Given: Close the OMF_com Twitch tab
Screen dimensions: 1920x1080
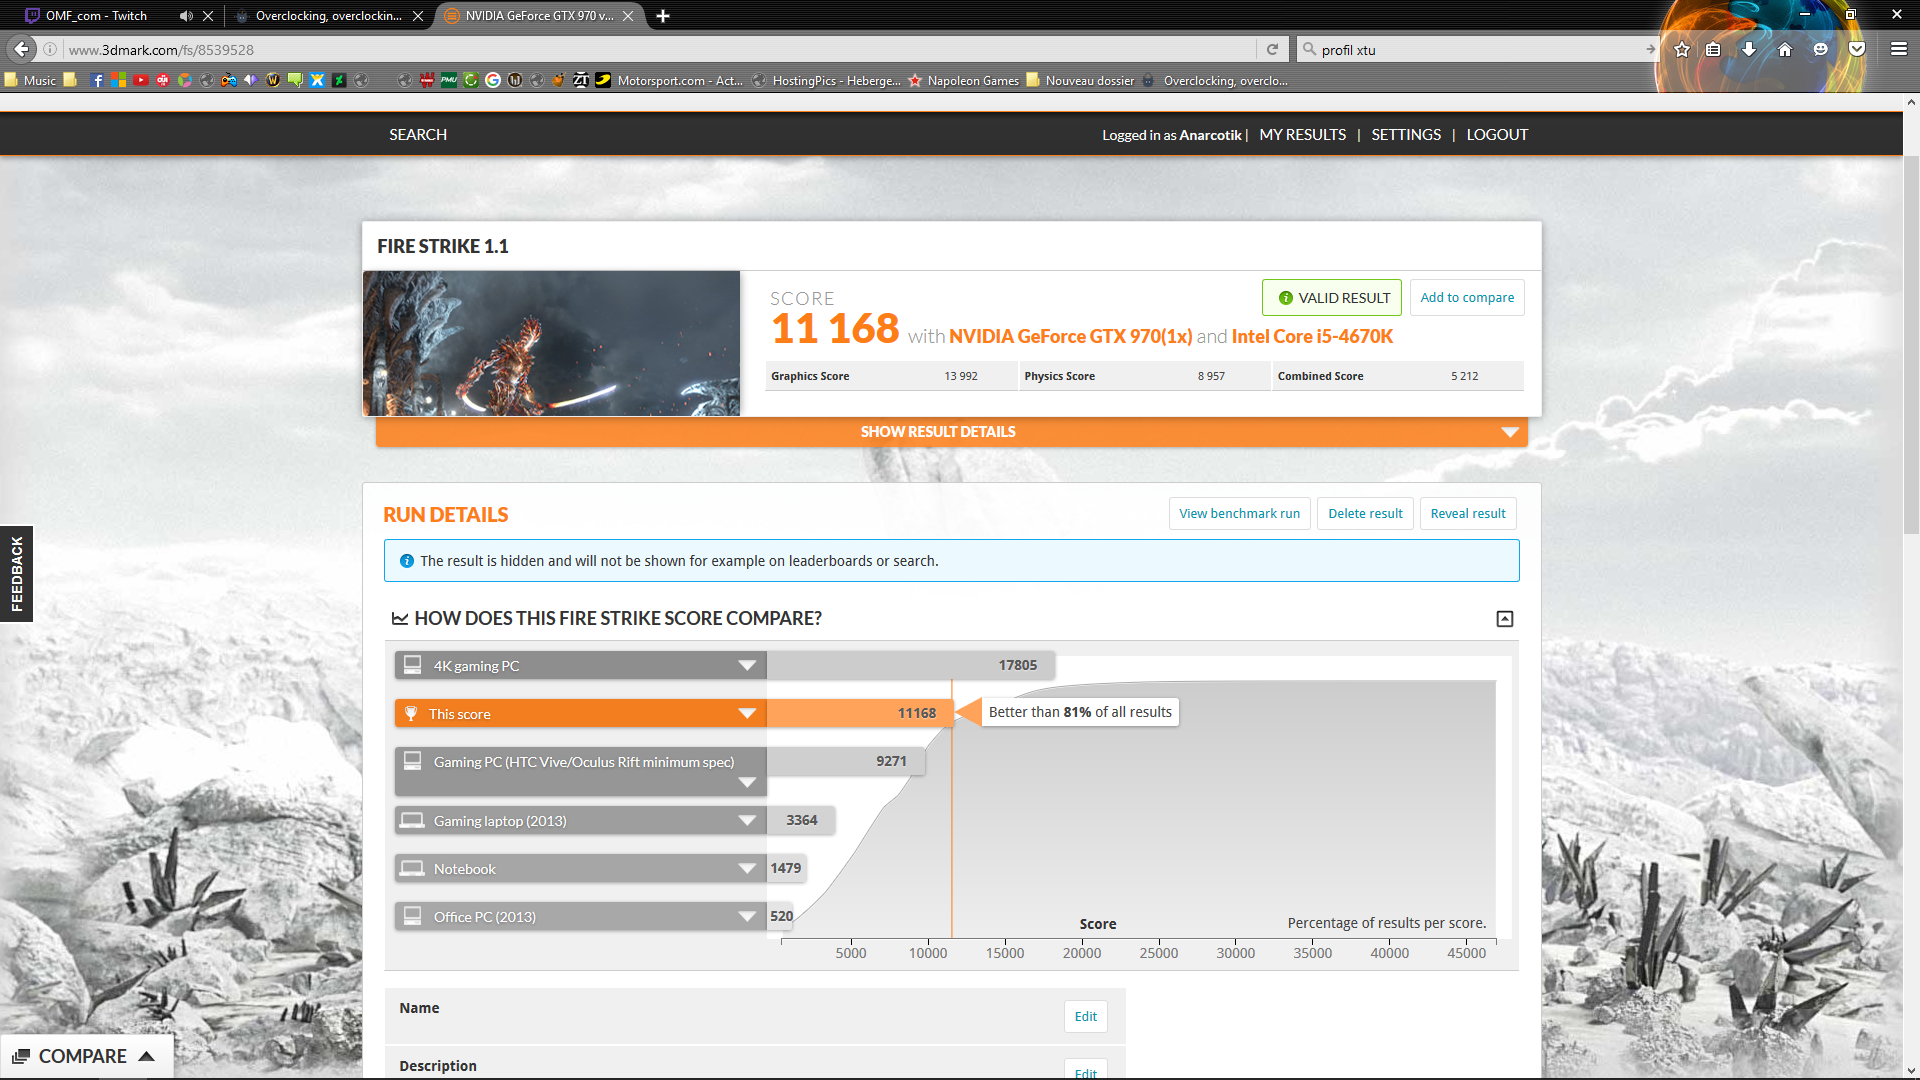Looking at the screenshot, I should [208, 16].
